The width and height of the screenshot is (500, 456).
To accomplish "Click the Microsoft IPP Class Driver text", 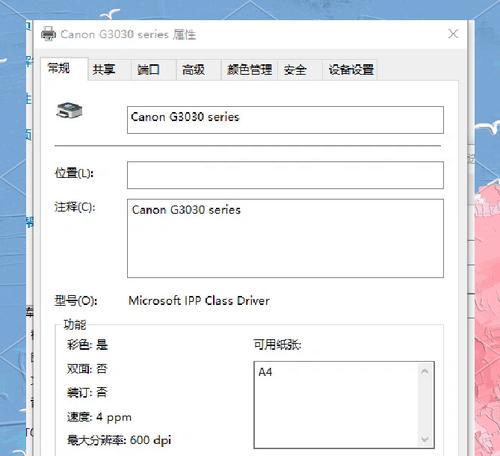I will [x=199, y=301].
